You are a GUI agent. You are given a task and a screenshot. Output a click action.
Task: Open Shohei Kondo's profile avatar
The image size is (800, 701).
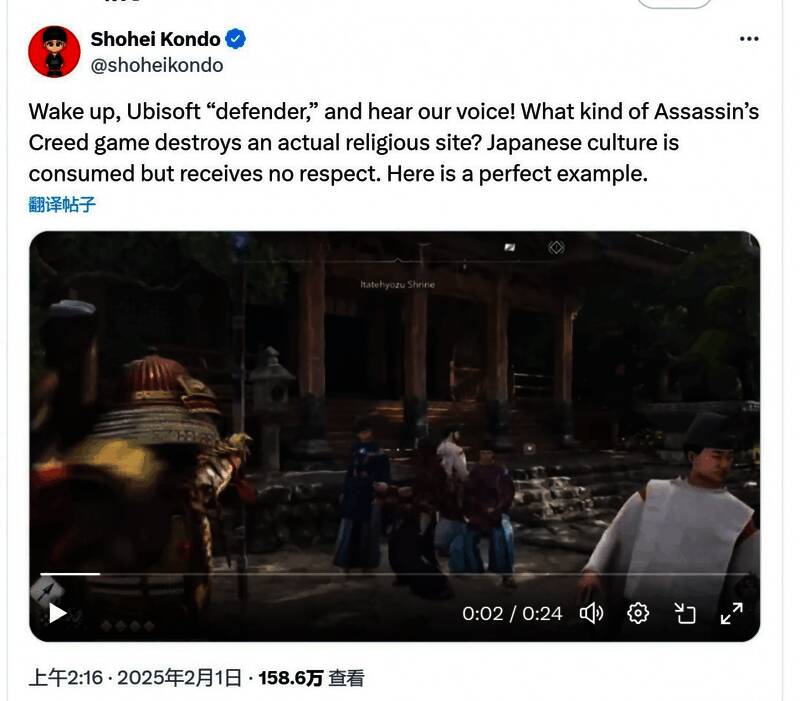[54, 51]
